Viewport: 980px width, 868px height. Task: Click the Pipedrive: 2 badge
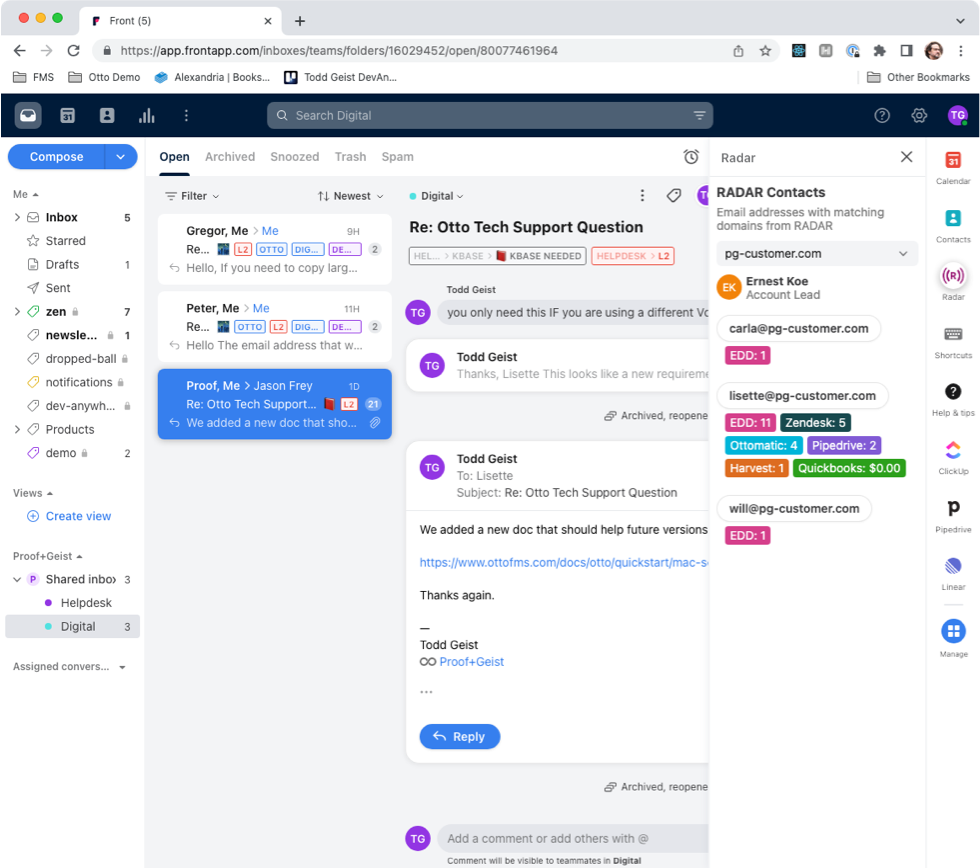[x=844, y=446]
